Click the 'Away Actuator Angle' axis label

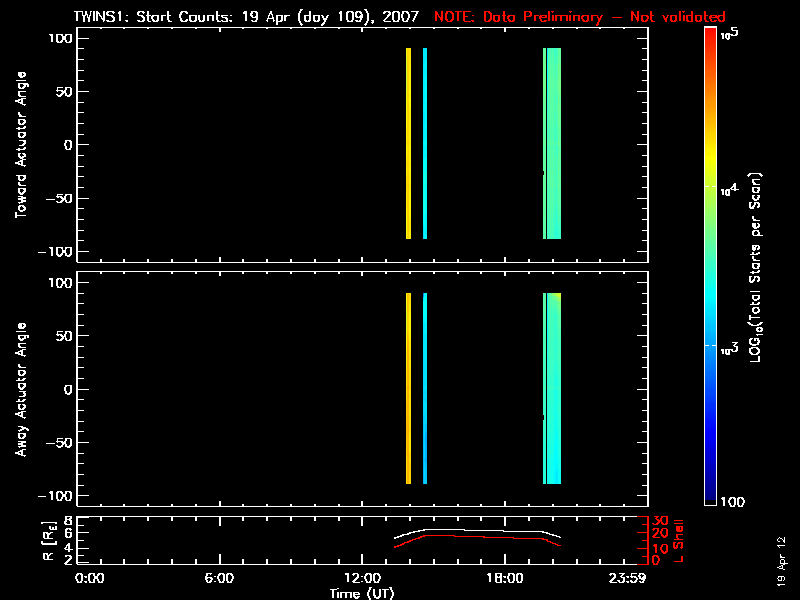click(x=20, y=388)
